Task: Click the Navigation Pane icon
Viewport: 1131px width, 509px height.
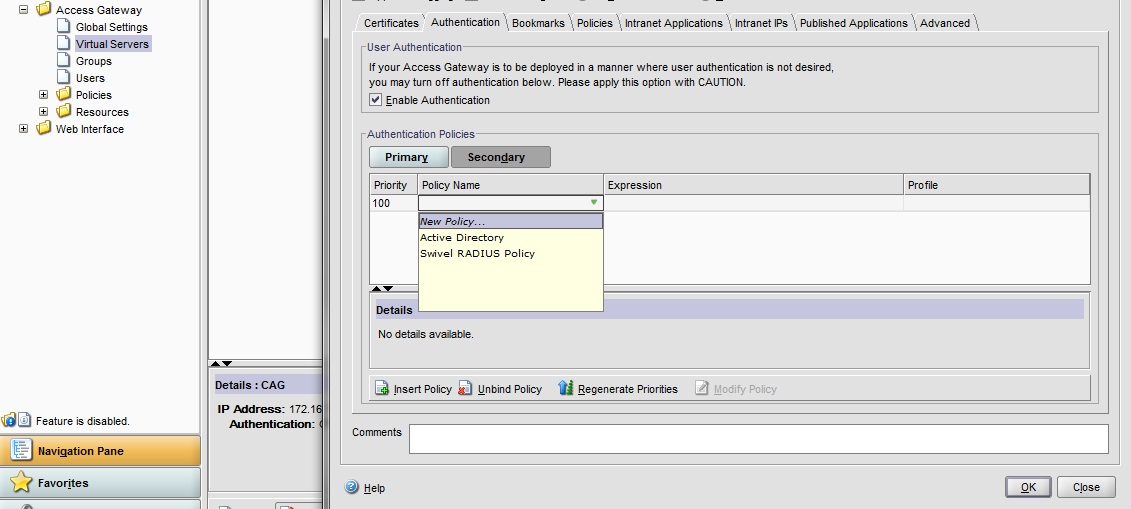Action: click(21, 451)
